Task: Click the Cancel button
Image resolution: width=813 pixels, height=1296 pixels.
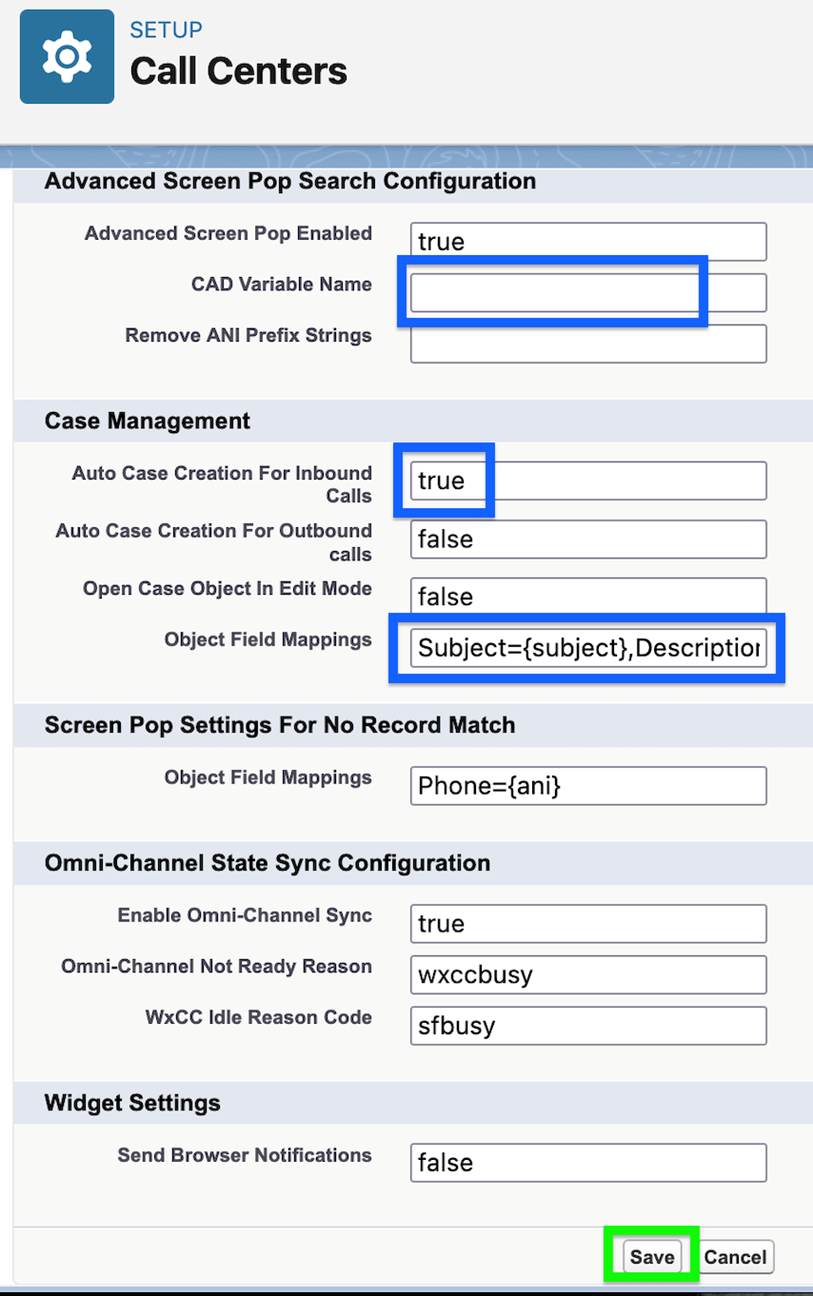Action: point(735,1257)
